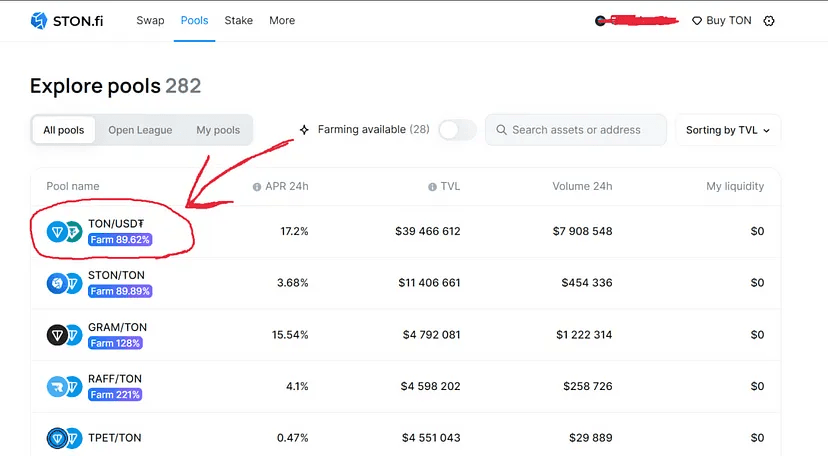Screen dimensions: 828x456
Task: Click the search magnifier icon
Action: pos(501,130)
